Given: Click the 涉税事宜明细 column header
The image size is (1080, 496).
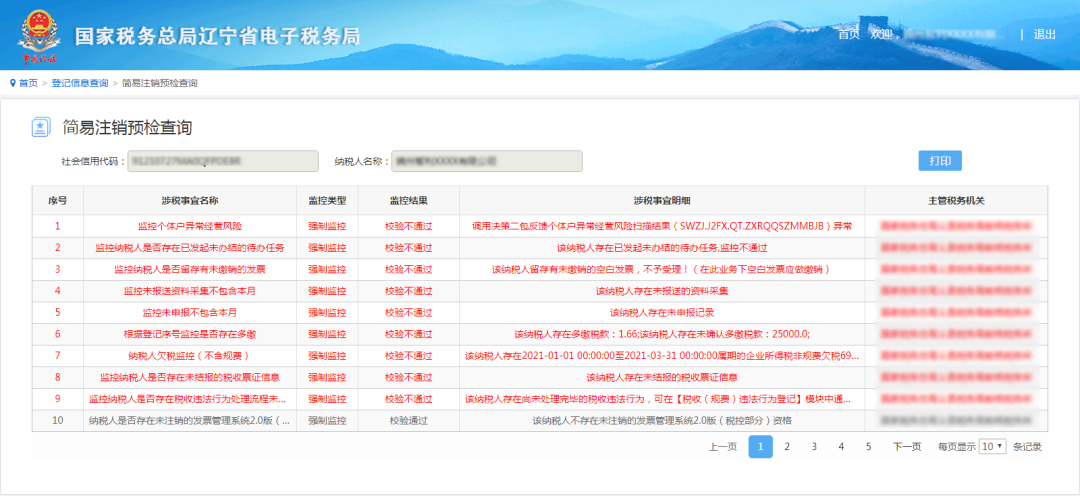Looking at the screenshot, I should (662, 200).
